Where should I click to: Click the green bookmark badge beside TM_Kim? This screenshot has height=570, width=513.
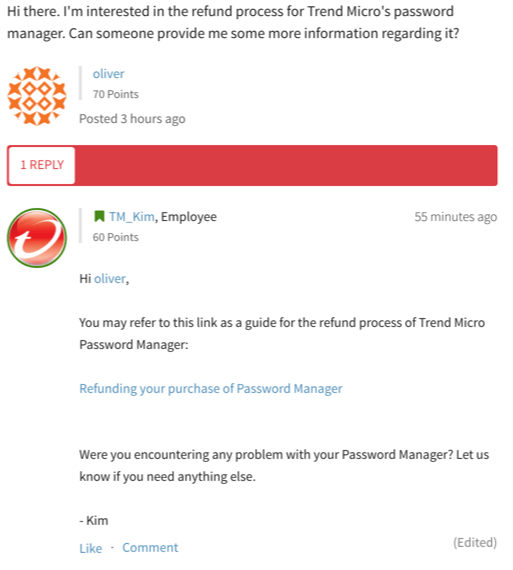coord(99,216)
